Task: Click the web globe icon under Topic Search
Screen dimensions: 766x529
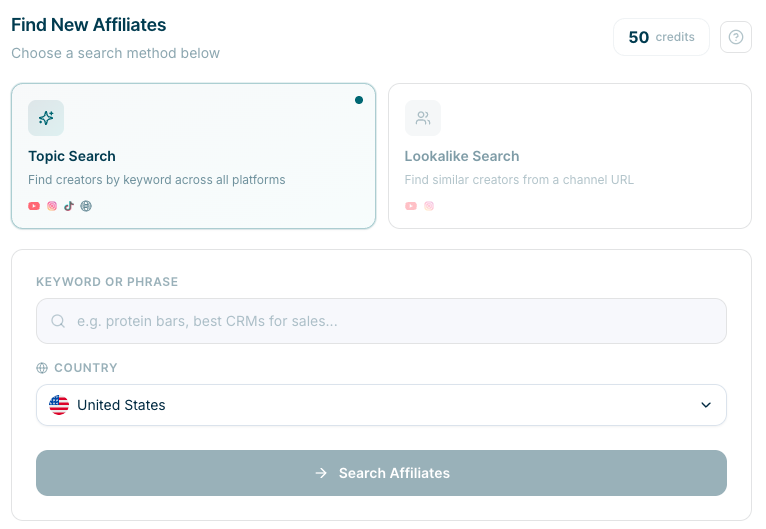Action: (86, 206)
